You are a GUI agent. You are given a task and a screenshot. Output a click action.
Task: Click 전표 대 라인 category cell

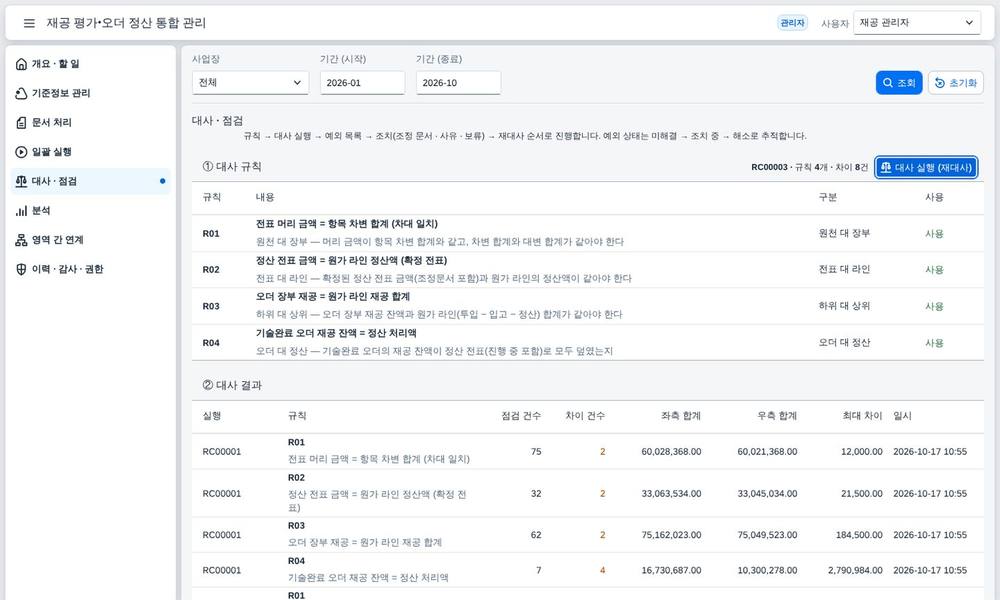click(844, 269)
